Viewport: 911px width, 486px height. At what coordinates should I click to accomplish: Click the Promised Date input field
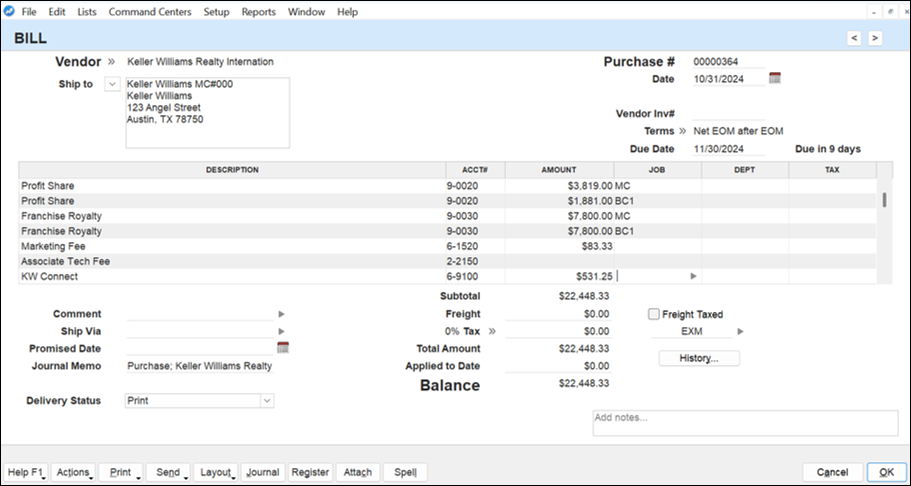click(x=200, y=348)
